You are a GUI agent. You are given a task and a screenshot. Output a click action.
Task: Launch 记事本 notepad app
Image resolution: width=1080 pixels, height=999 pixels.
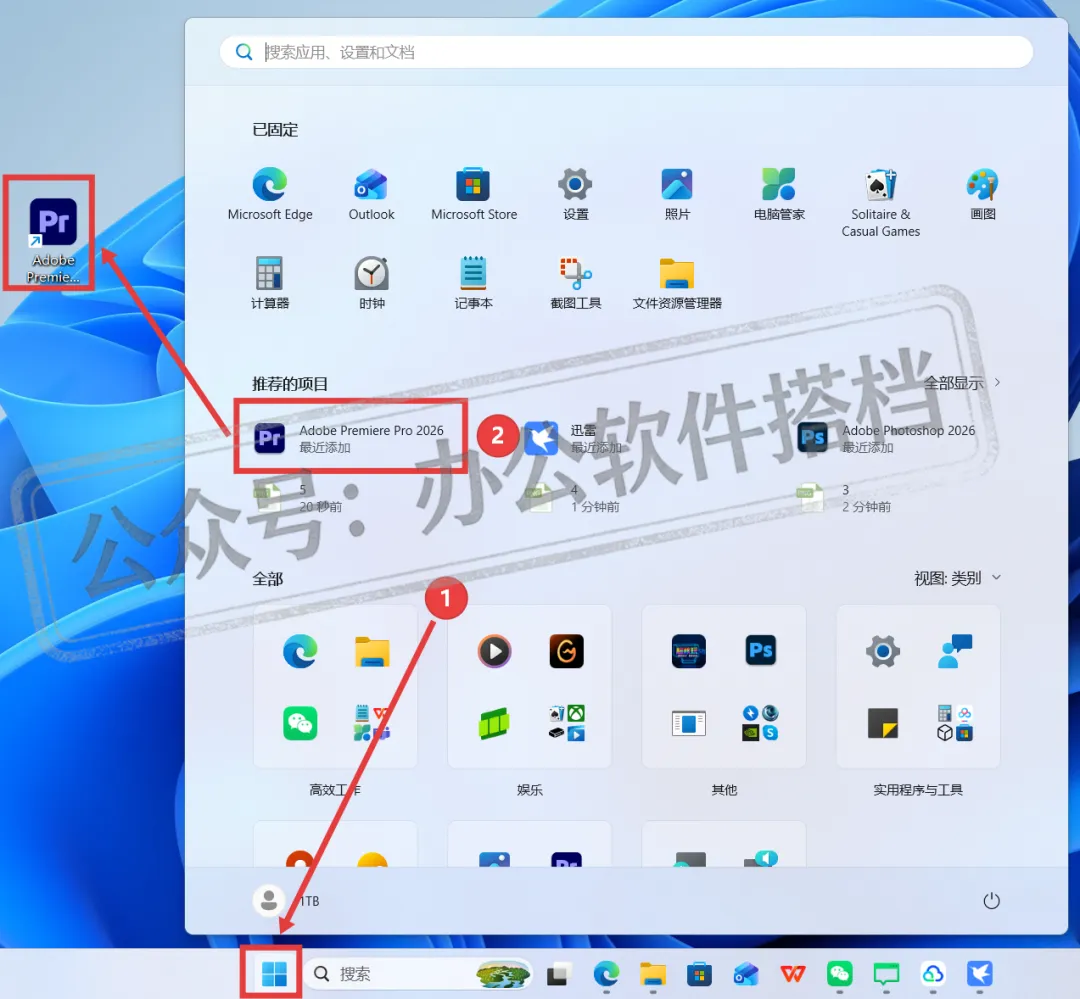[473, 282]
